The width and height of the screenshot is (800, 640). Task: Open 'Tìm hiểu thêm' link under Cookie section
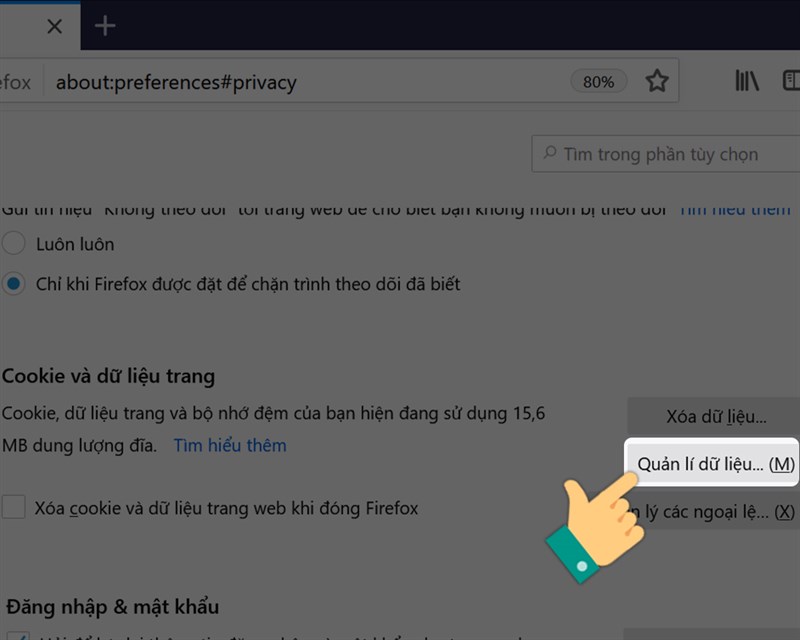(x=230, y=445)
